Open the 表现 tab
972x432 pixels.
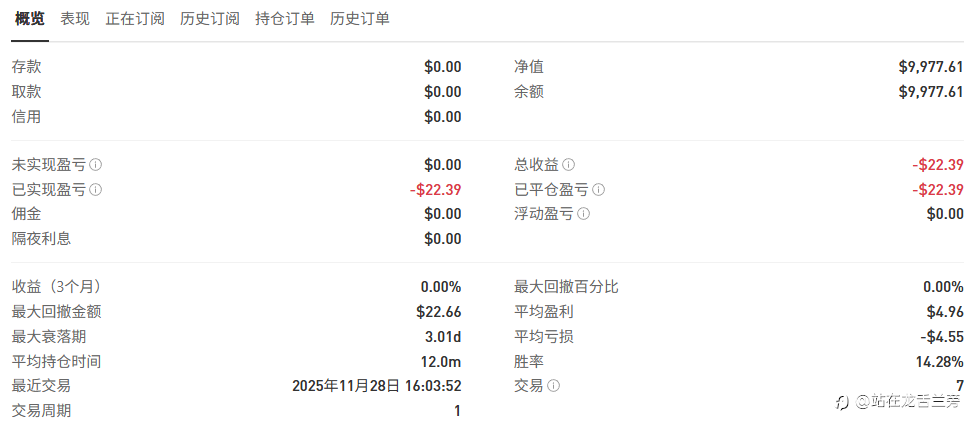click(75, 19)
